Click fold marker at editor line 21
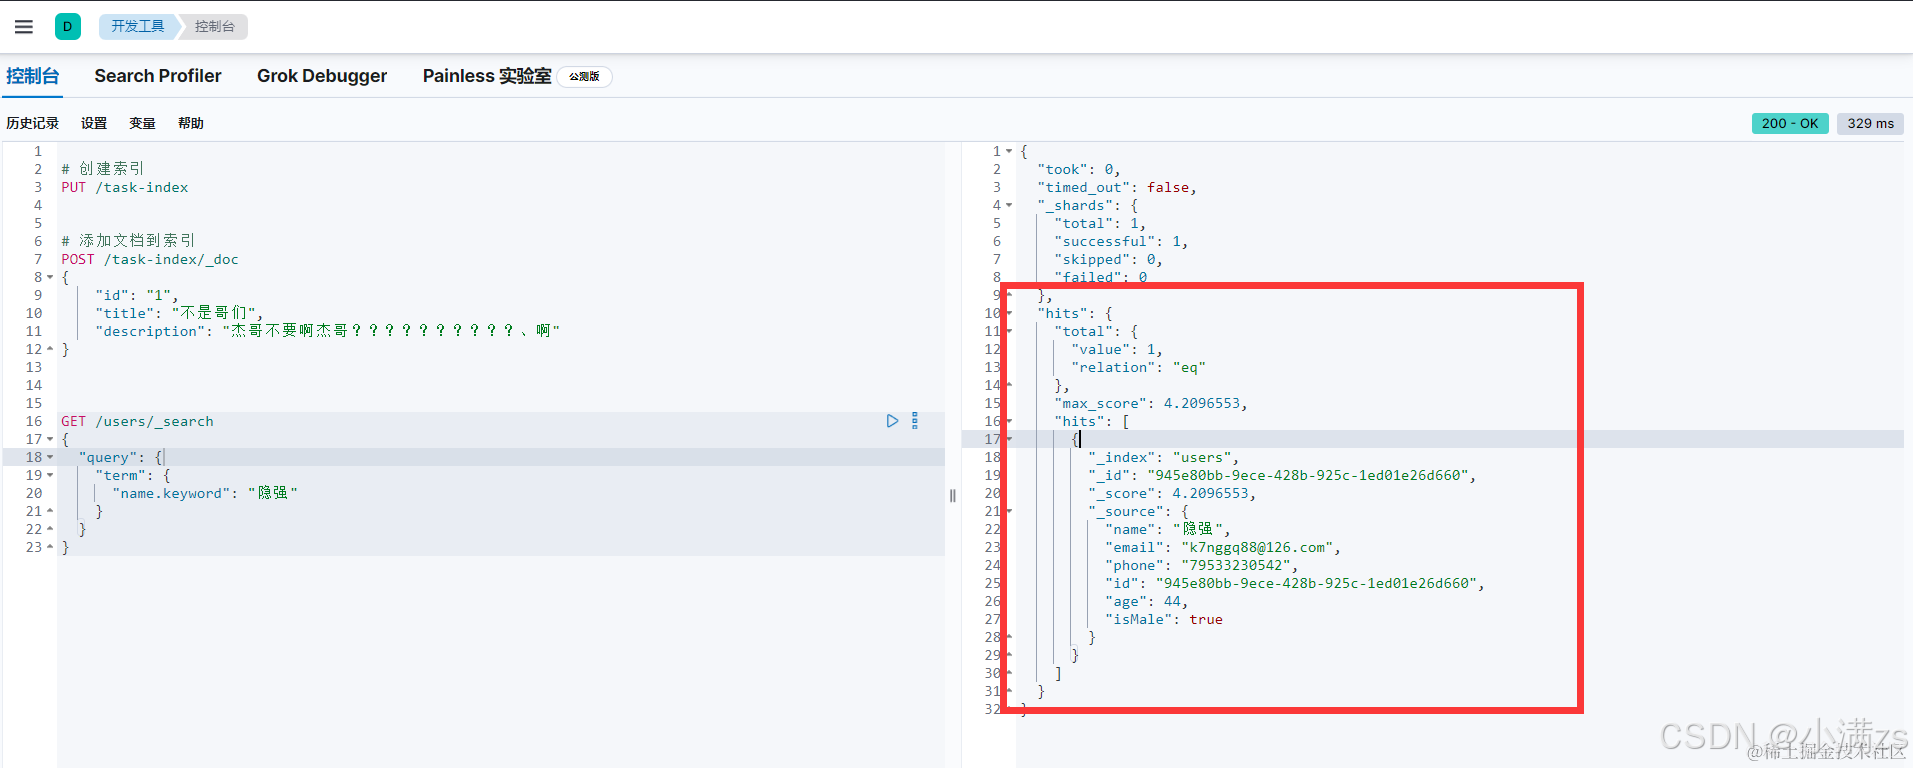 tap(50, 511)
